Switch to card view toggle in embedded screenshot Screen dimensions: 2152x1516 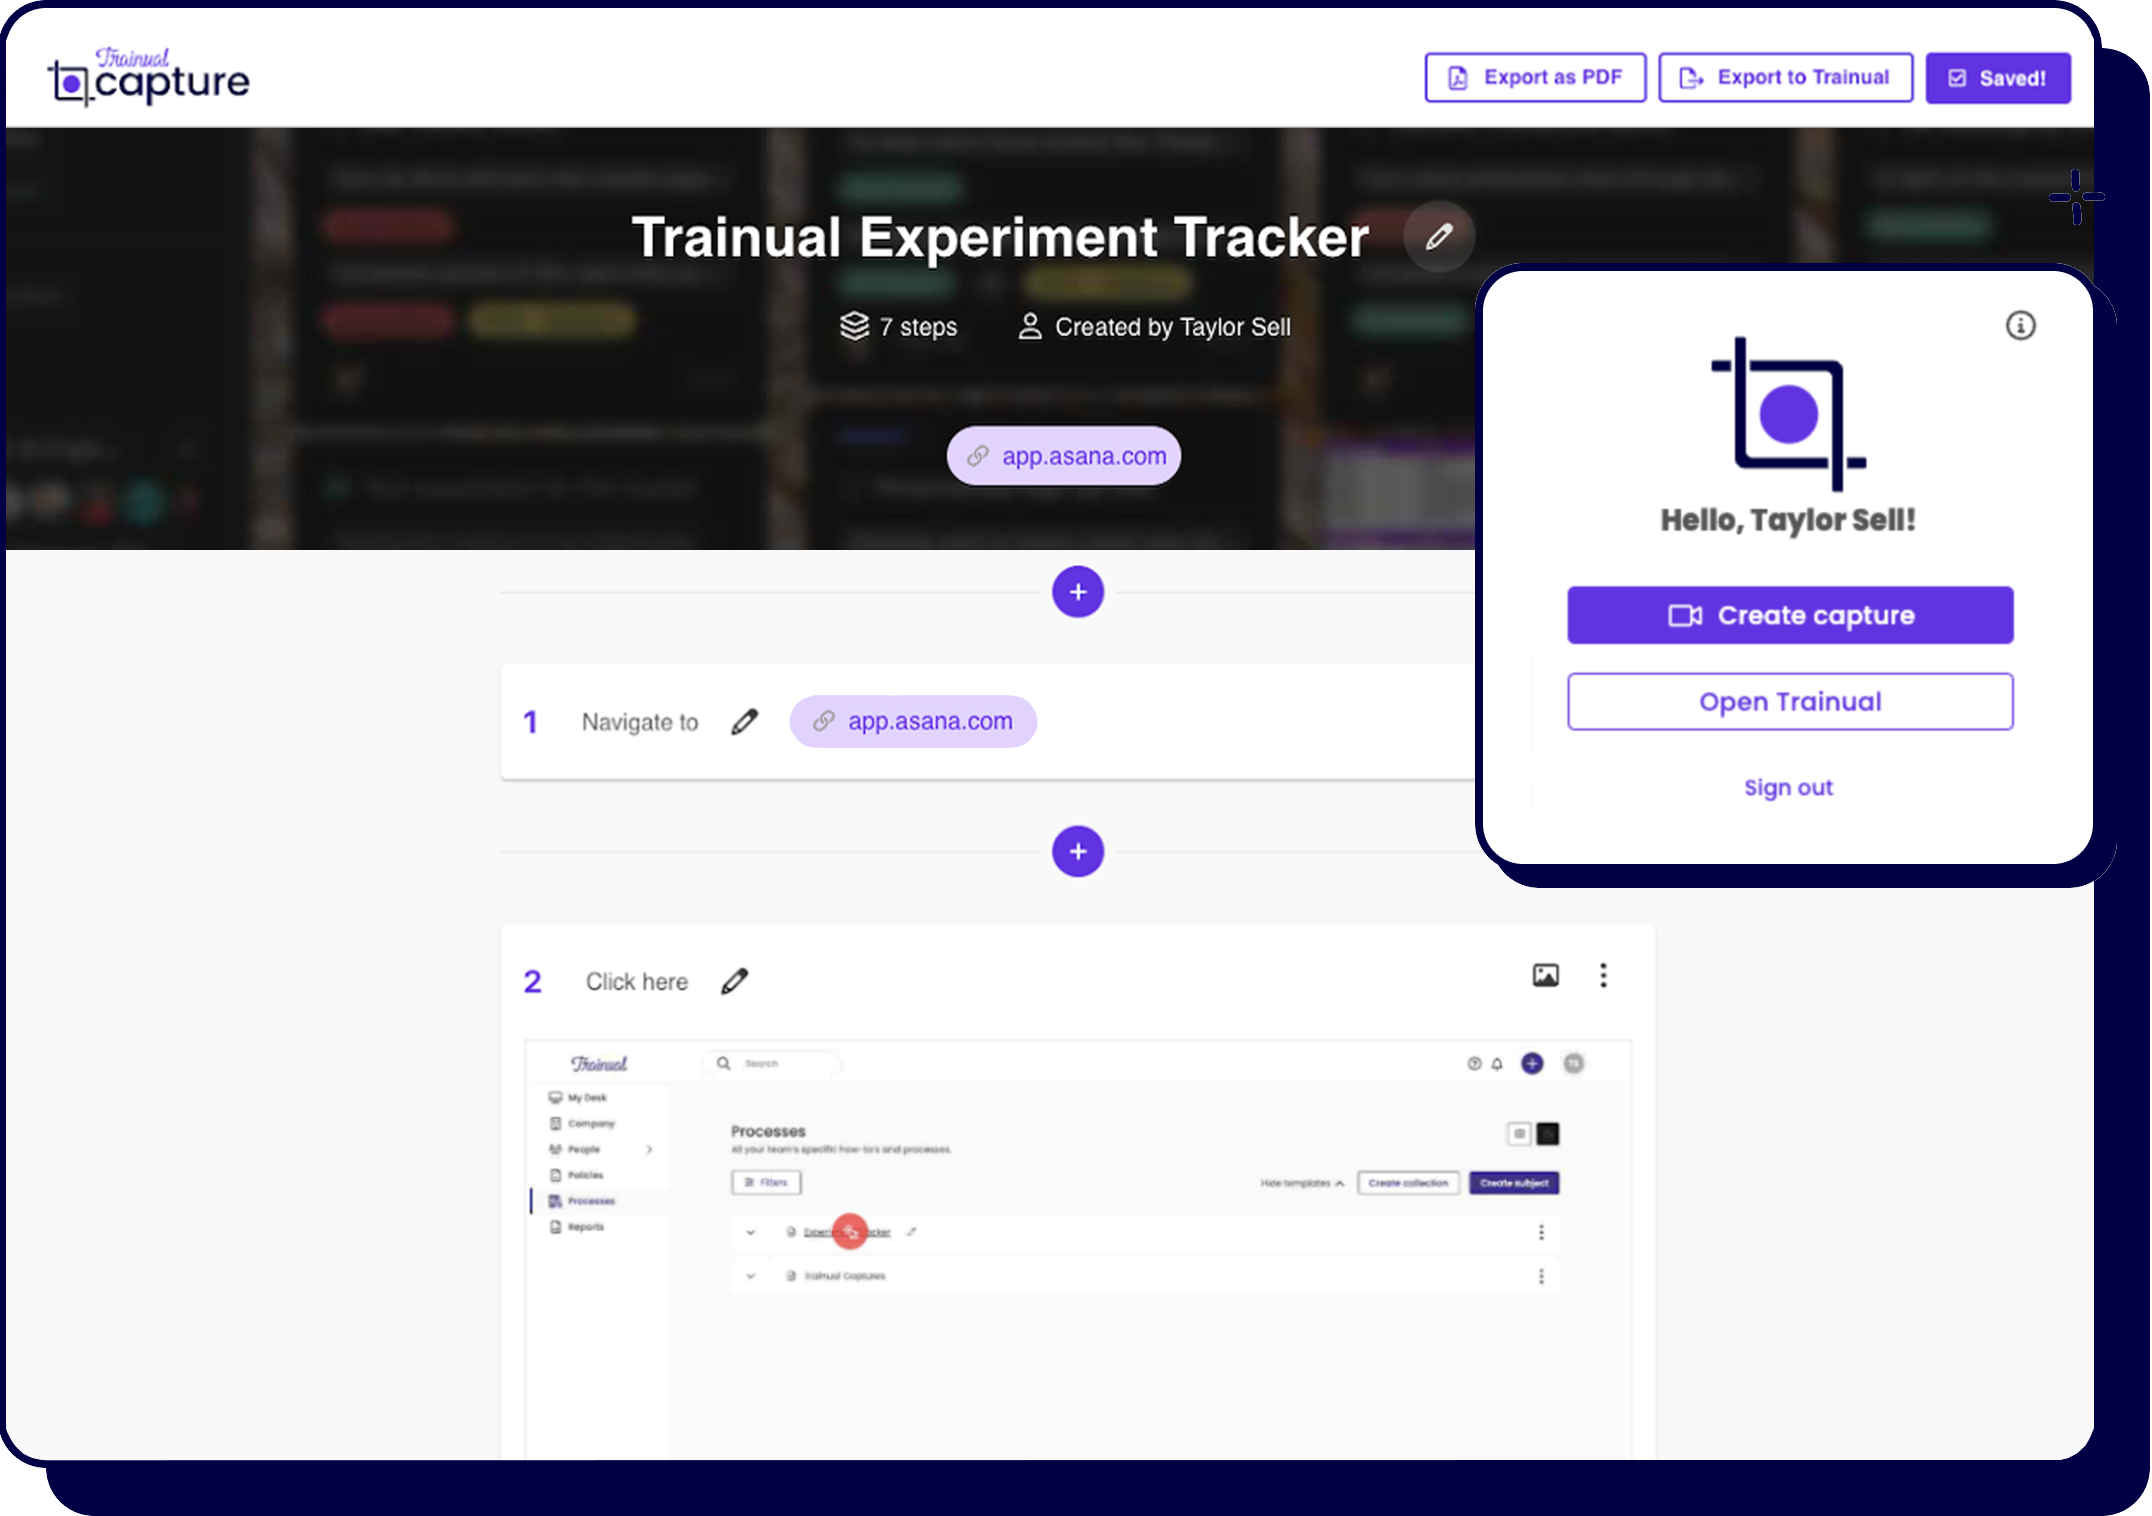tap(1520, 1133)
